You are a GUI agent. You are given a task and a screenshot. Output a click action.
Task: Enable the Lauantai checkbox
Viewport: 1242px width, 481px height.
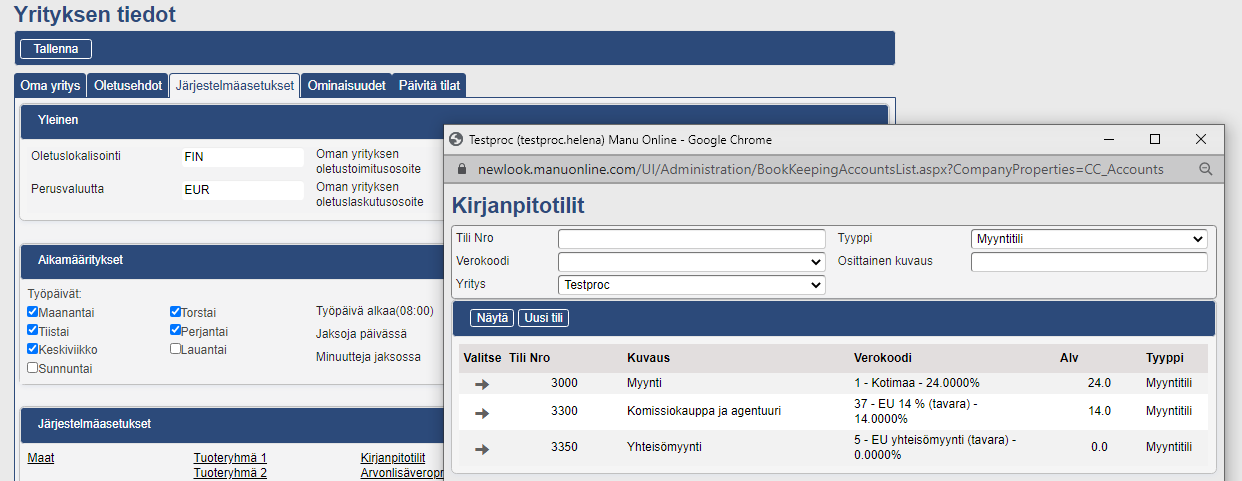click(176, 349)
